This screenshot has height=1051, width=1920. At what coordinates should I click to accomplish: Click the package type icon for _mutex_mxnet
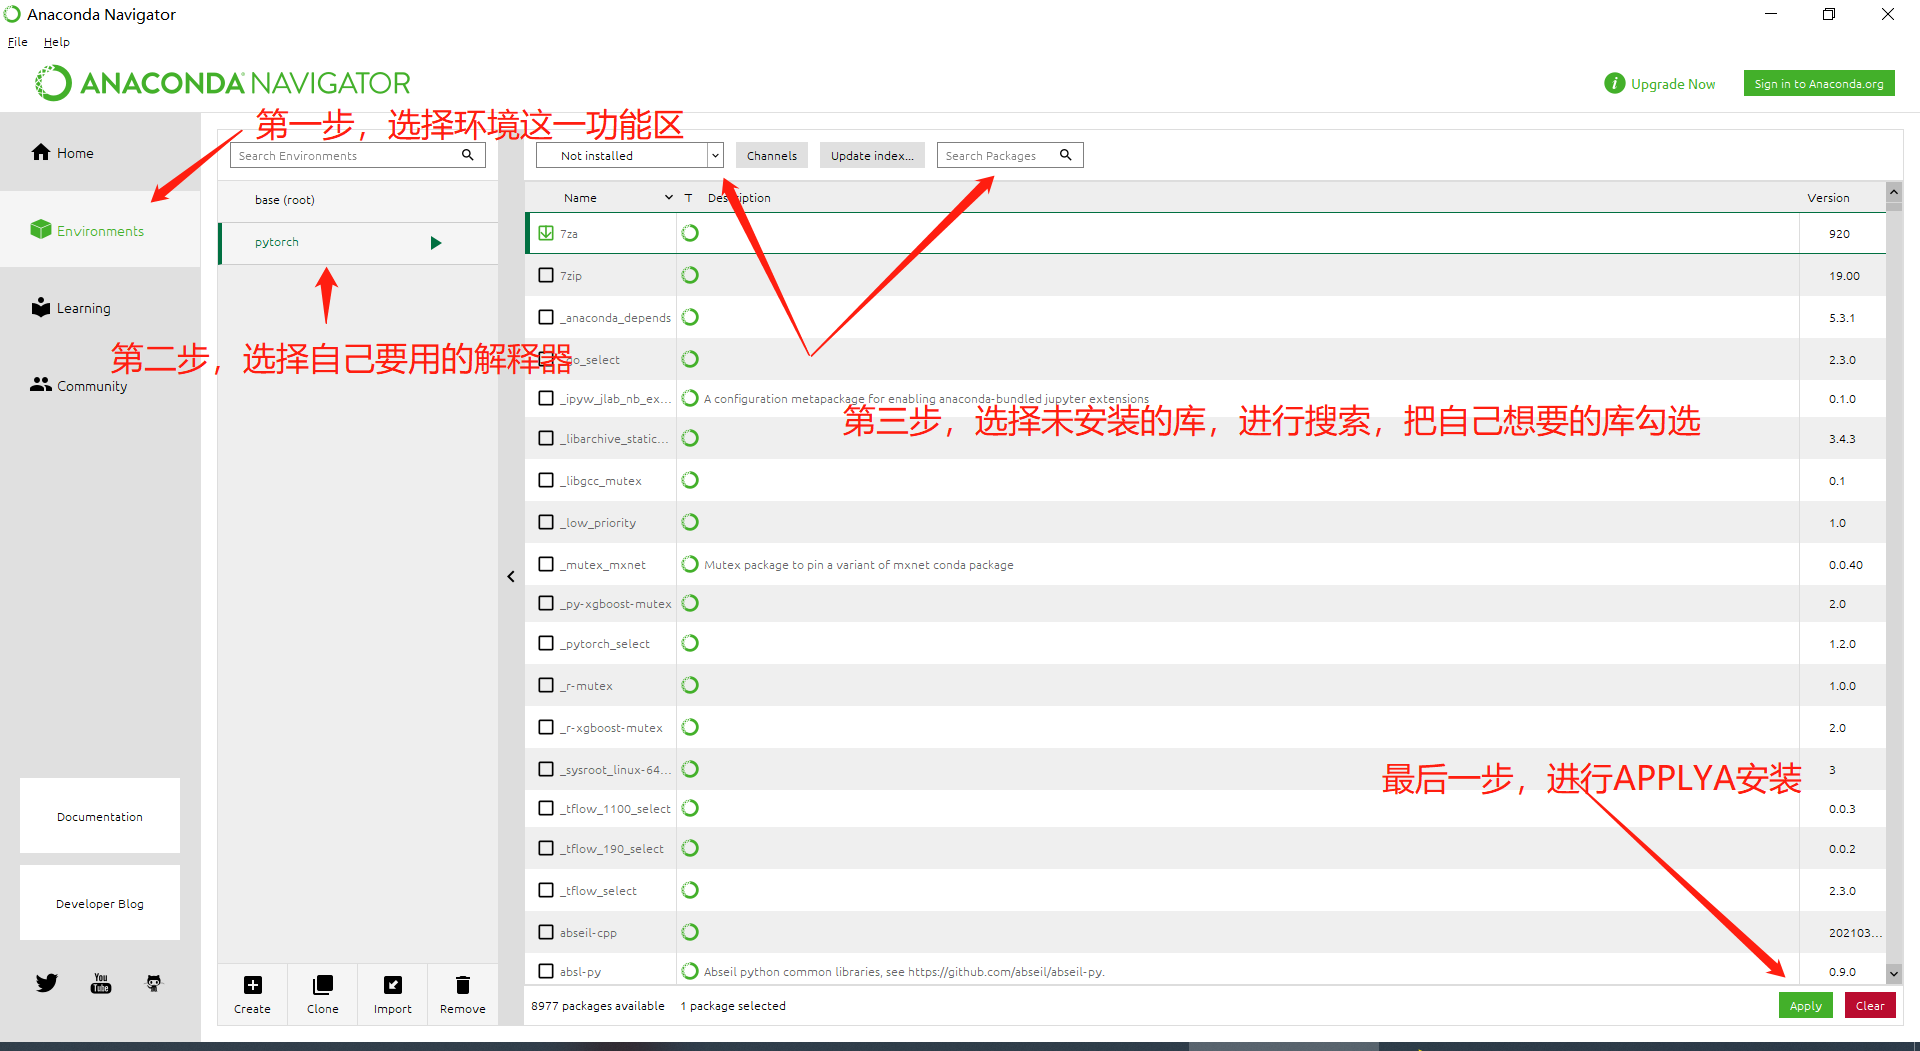click(690, 564)
